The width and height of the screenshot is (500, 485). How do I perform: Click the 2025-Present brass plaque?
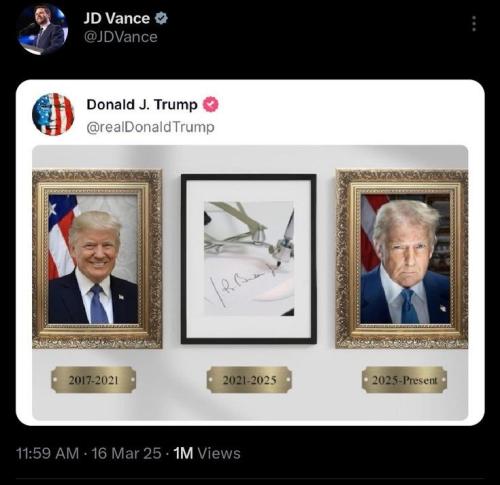tap(404, 380)
